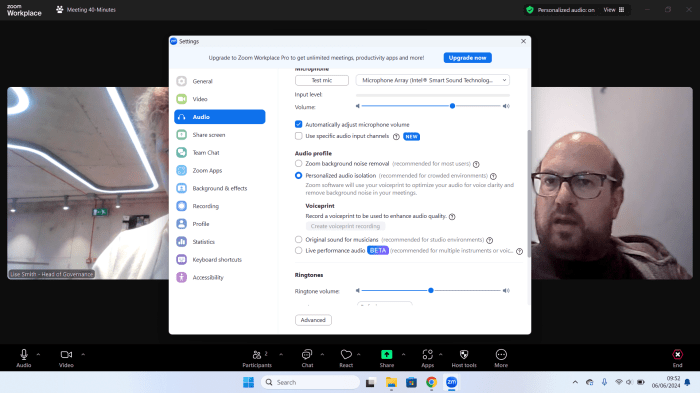Click Zoom icon in the taskbar

(451, 382)
